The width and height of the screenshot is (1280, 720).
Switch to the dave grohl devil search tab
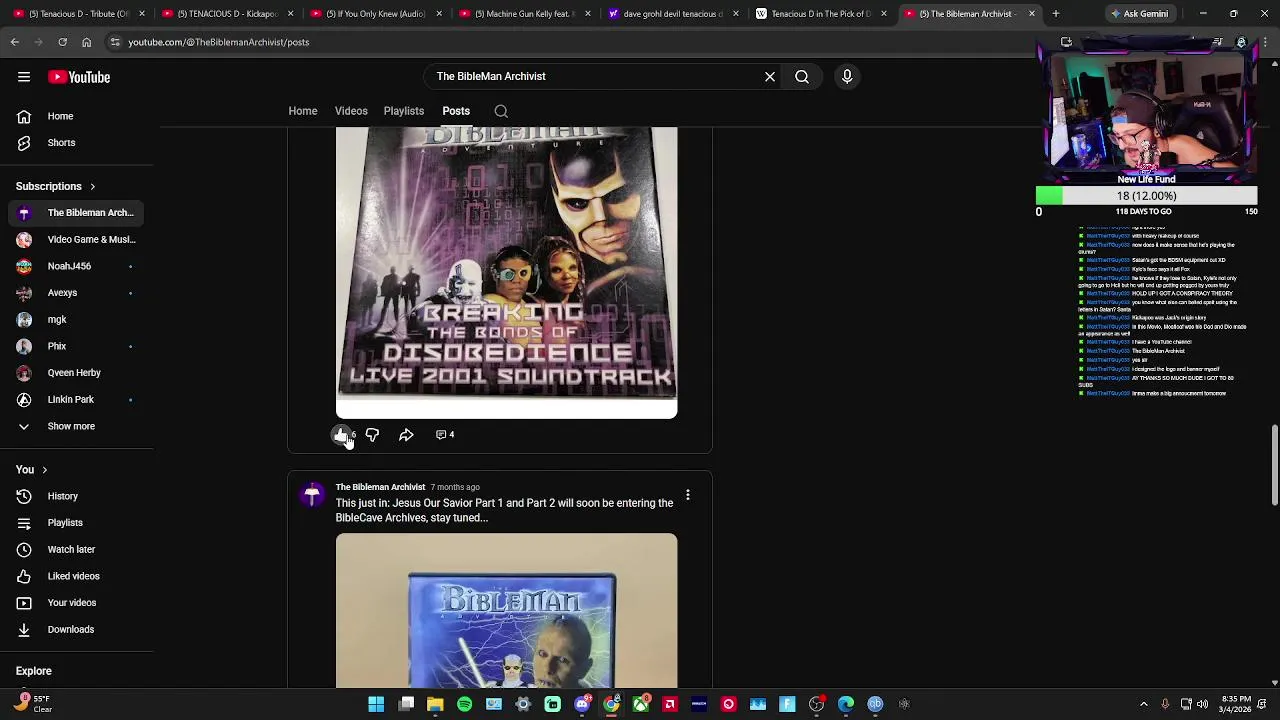tap(672, 14)
